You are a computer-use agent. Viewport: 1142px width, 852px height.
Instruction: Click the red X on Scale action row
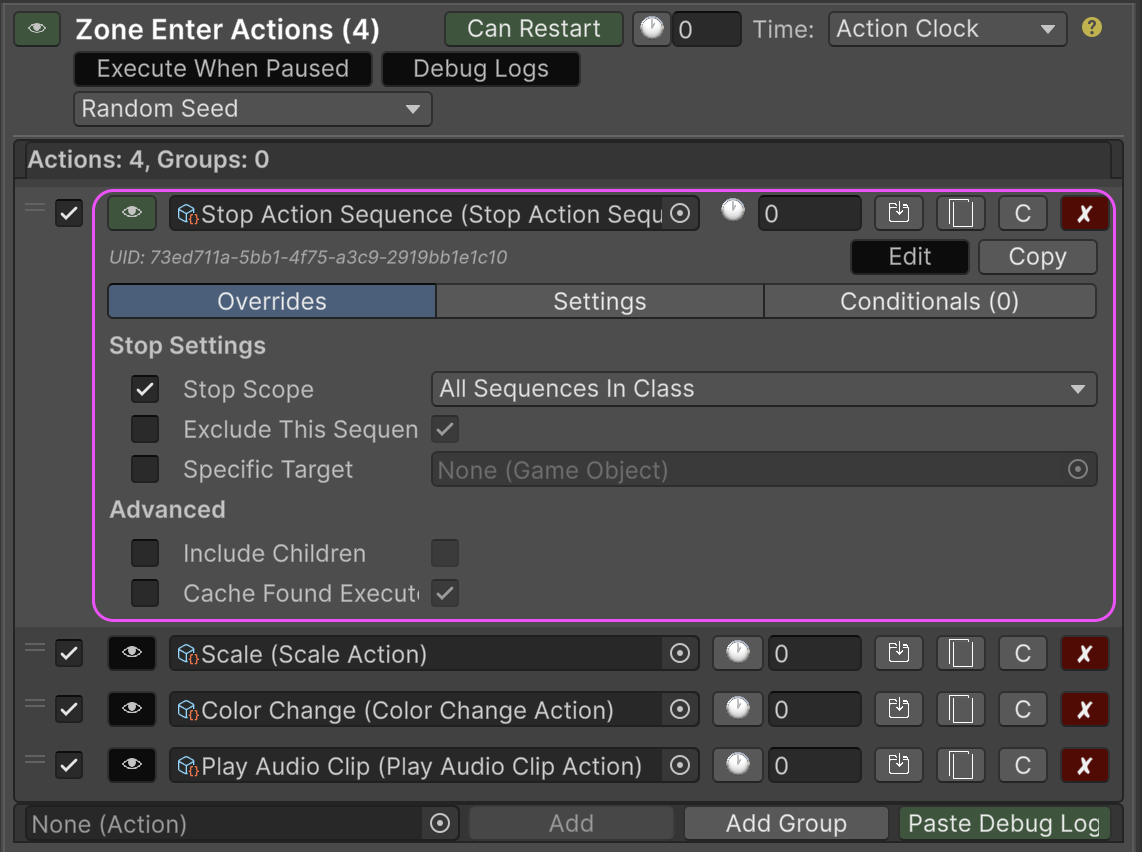tap(1084, 654)
